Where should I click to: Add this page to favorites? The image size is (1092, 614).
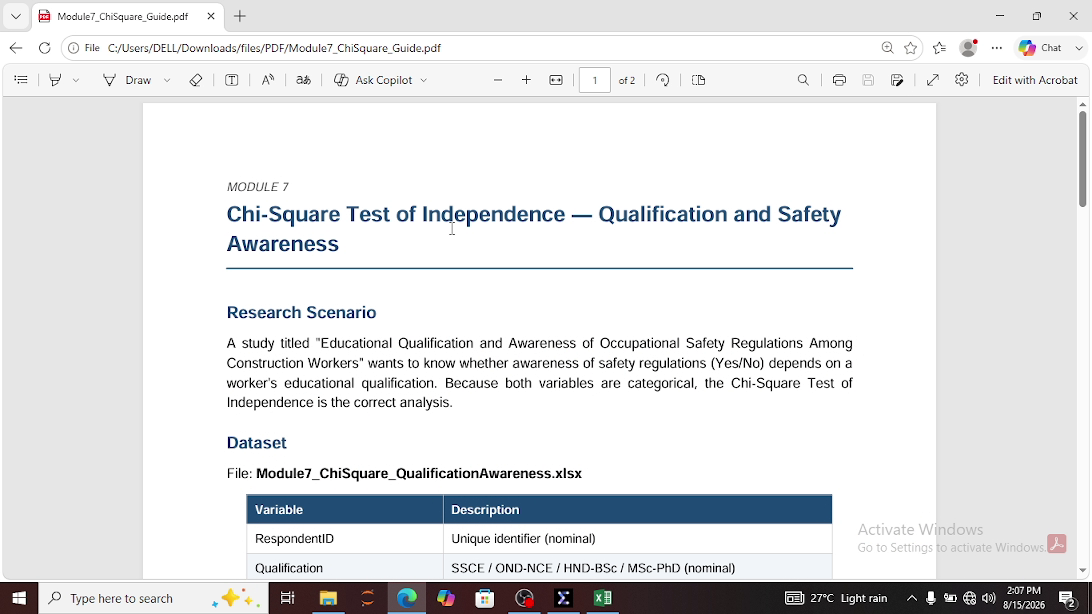click(x=910, y=48)
